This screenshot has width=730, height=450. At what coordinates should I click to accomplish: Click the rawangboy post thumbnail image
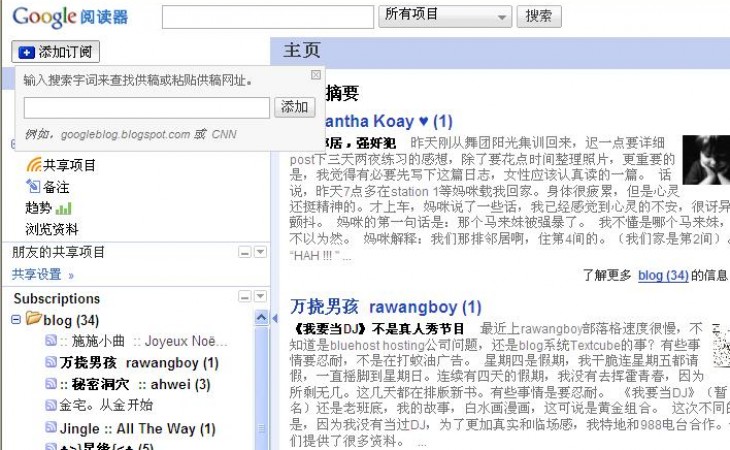721,345
